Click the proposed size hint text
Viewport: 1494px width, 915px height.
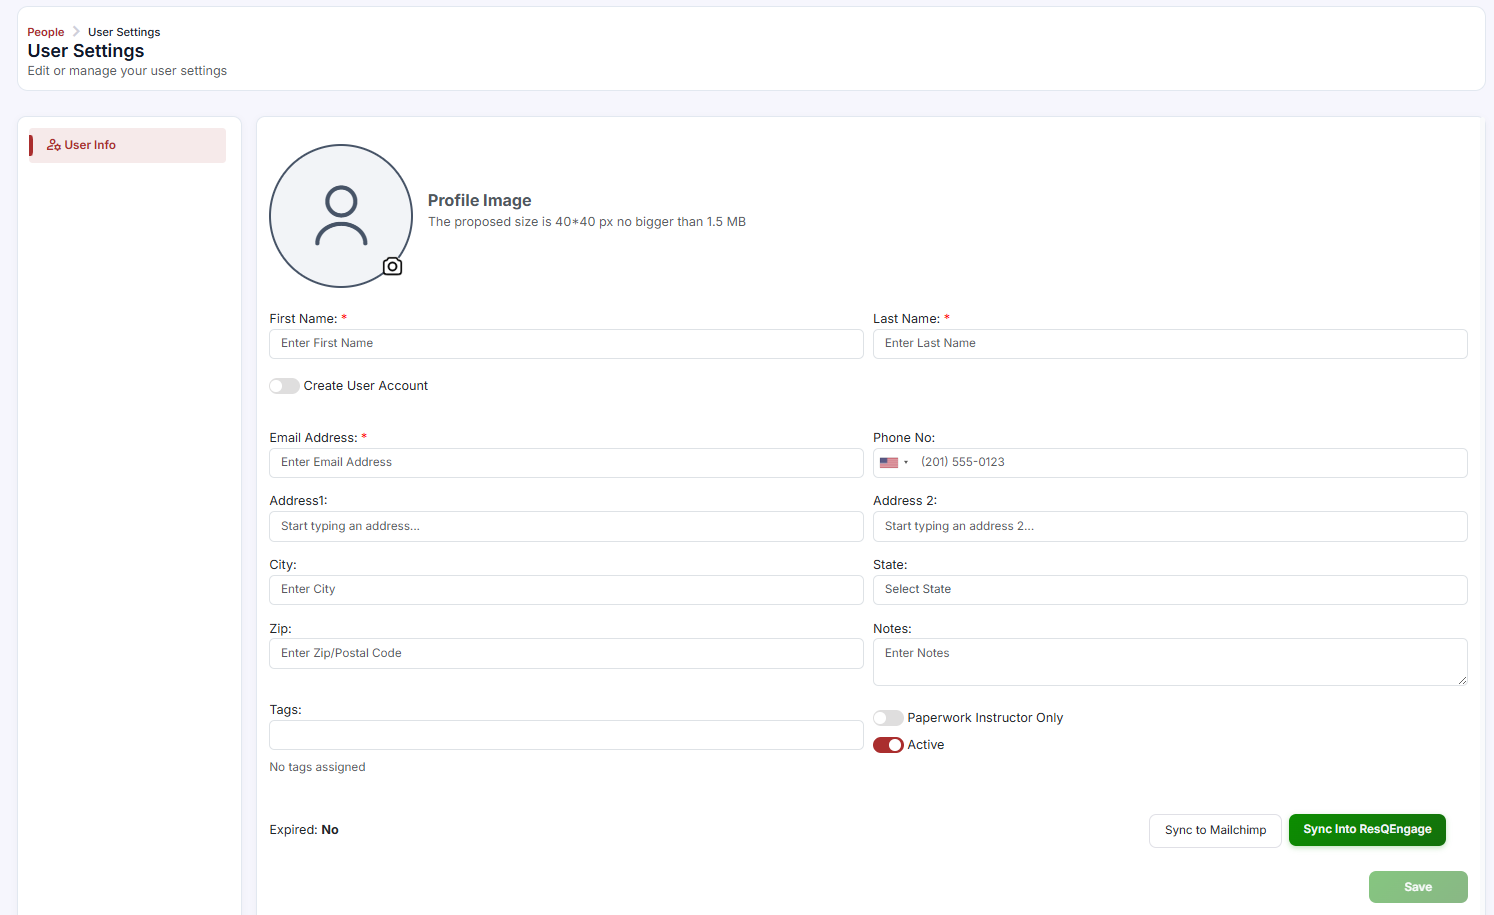click(x=587, y=222)
